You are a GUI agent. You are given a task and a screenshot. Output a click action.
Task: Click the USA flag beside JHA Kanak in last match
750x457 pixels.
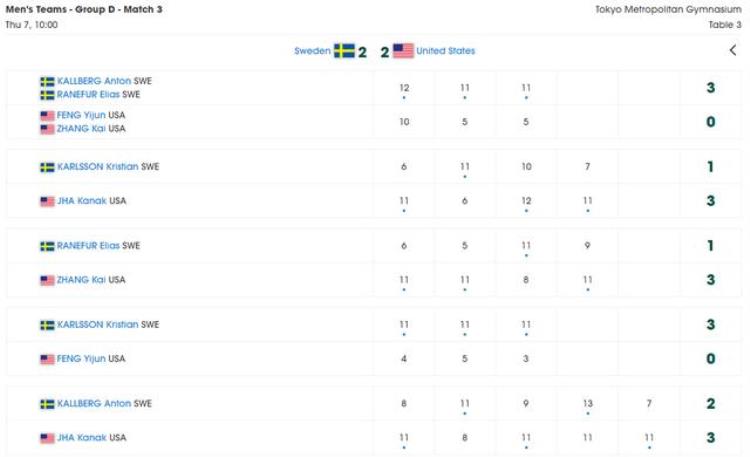(x=47, y=438)
